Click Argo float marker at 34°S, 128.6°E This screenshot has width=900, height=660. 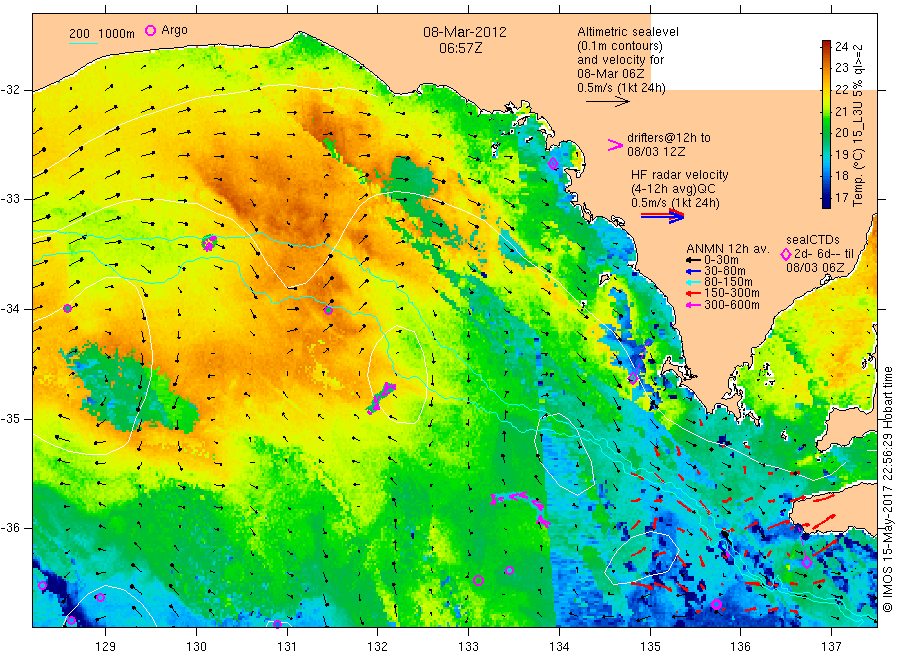(67, 308)
